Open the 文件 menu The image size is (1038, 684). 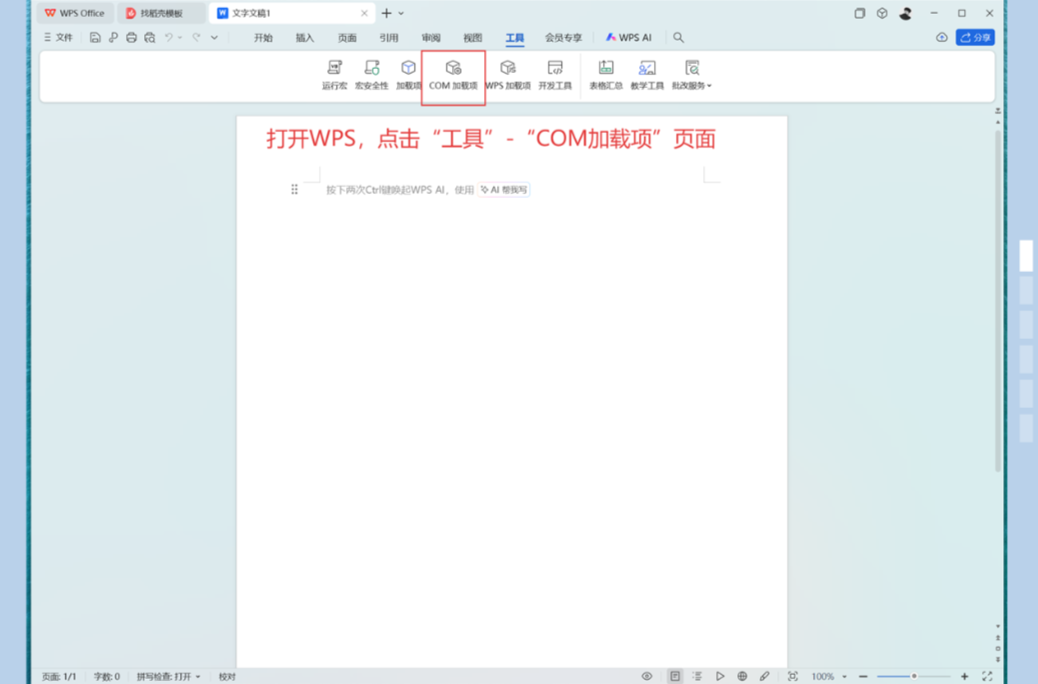click(58, 38)
